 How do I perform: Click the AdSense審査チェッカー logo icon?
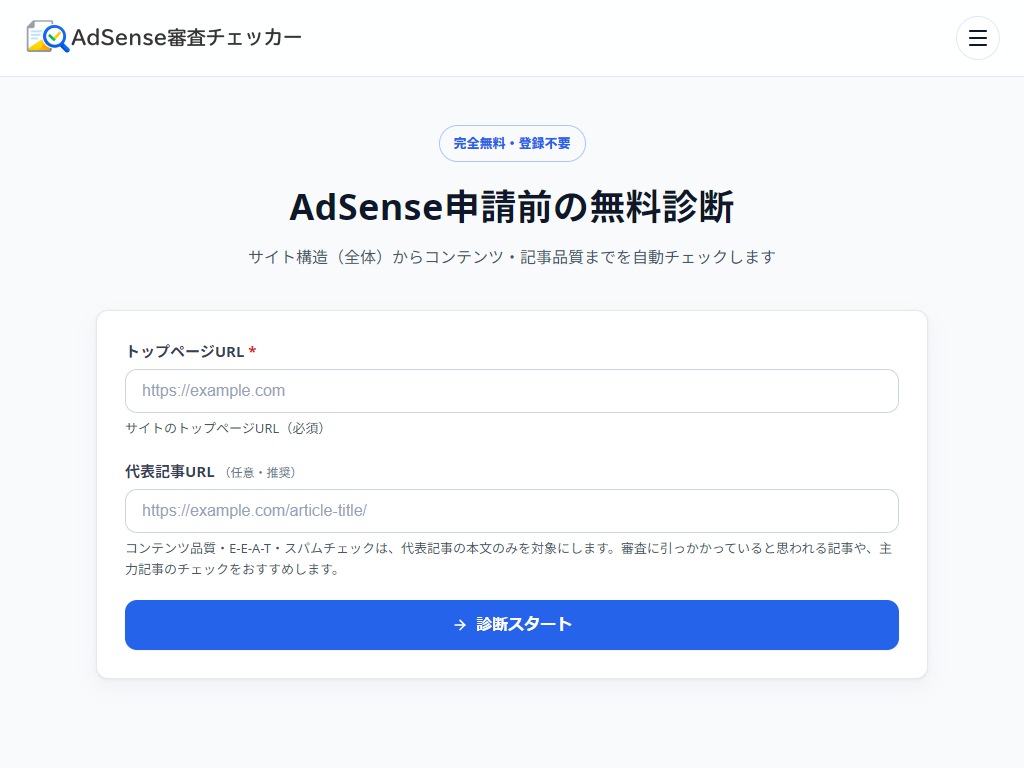tap(48, 37)
